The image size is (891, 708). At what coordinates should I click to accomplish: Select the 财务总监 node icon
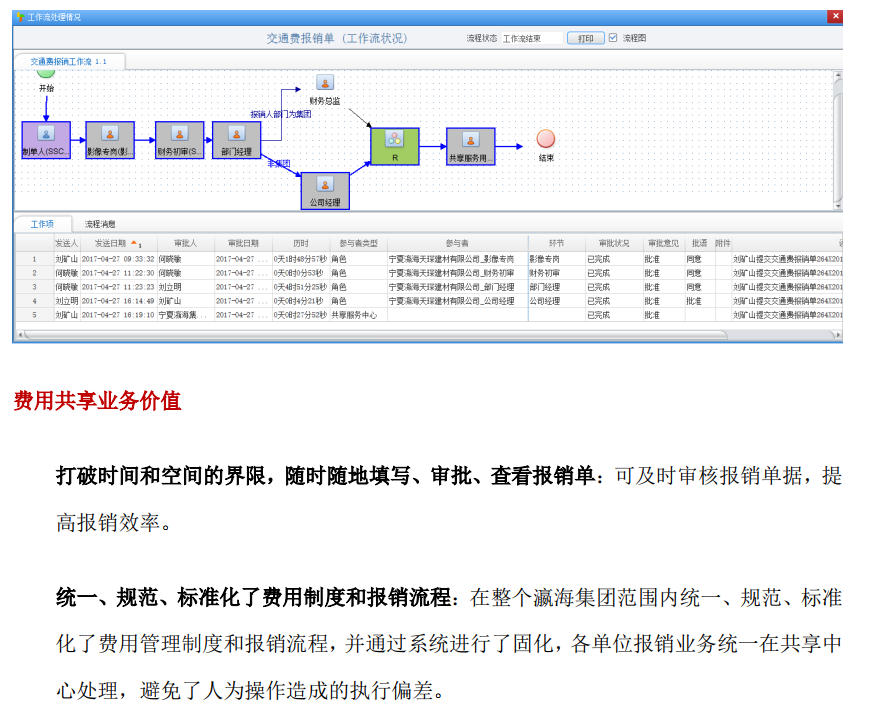(x=325, y=83)
